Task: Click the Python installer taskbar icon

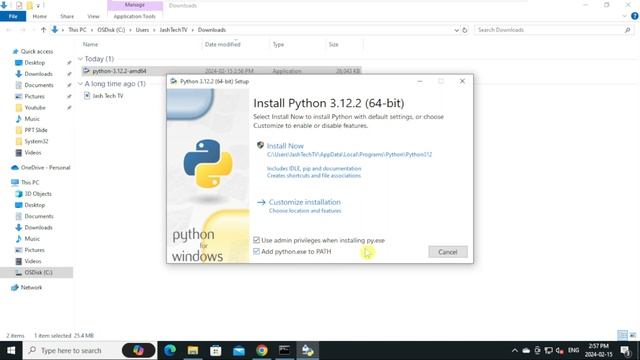Action: pos(307,350)
